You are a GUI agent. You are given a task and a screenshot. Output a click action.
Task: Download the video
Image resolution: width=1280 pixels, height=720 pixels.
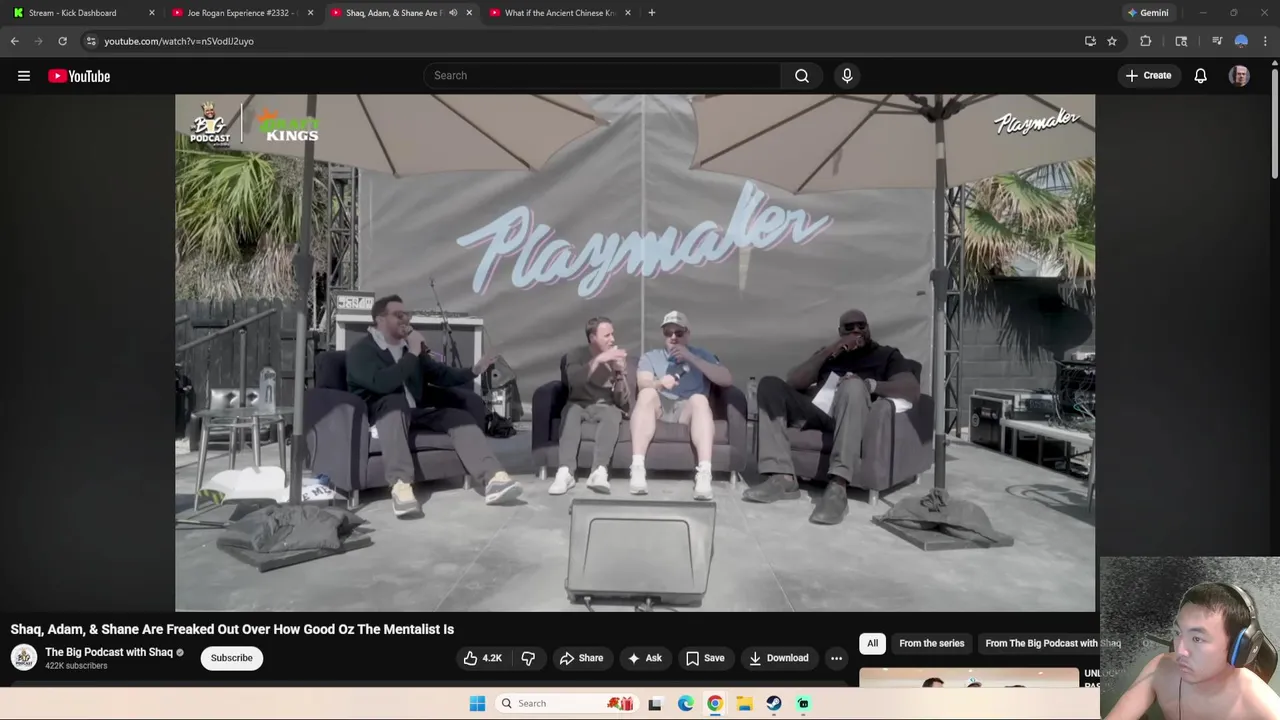pos(778,658)
